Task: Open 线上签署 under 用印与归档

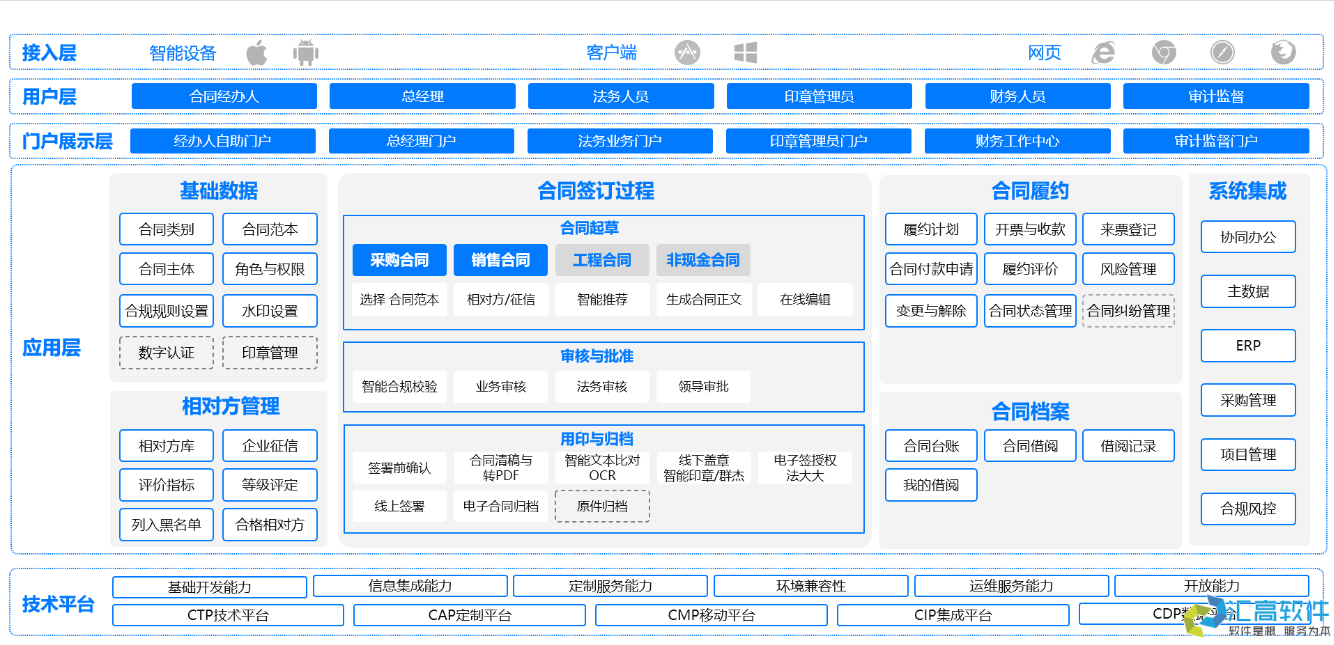Action: (x=399, y=506)
